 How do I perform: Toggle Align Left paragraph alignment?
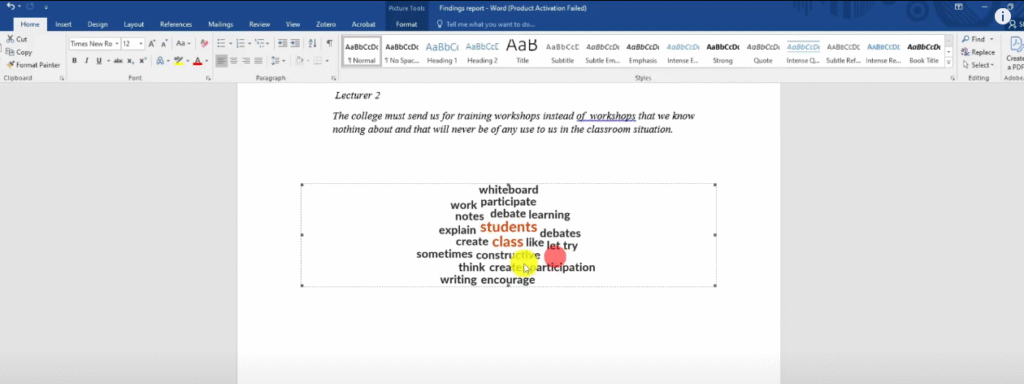(x=221, y=61)
